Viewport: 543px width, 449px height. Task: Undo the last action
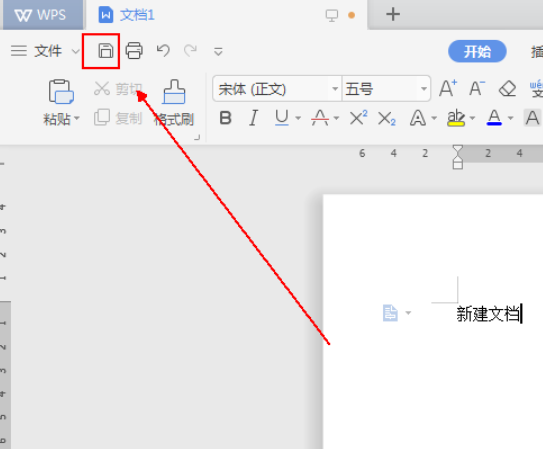click(163, 51)
